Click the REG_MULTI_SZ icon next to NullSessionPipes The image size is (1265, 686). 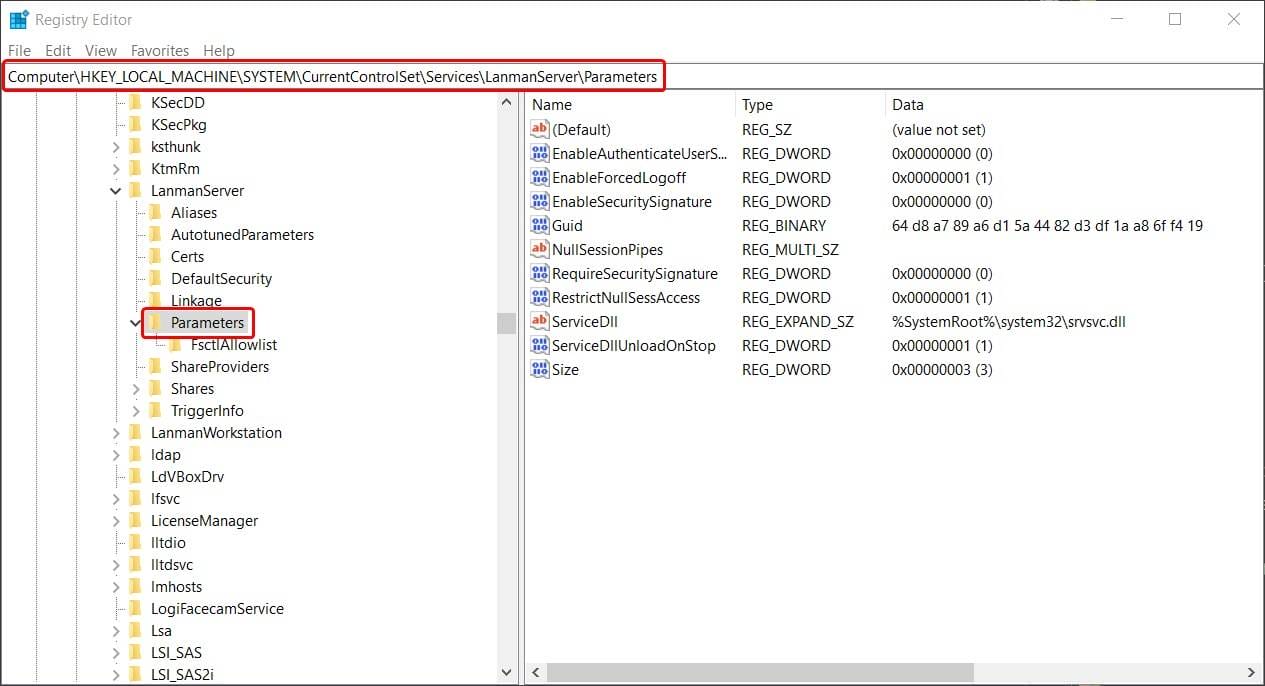pos(539,249)
